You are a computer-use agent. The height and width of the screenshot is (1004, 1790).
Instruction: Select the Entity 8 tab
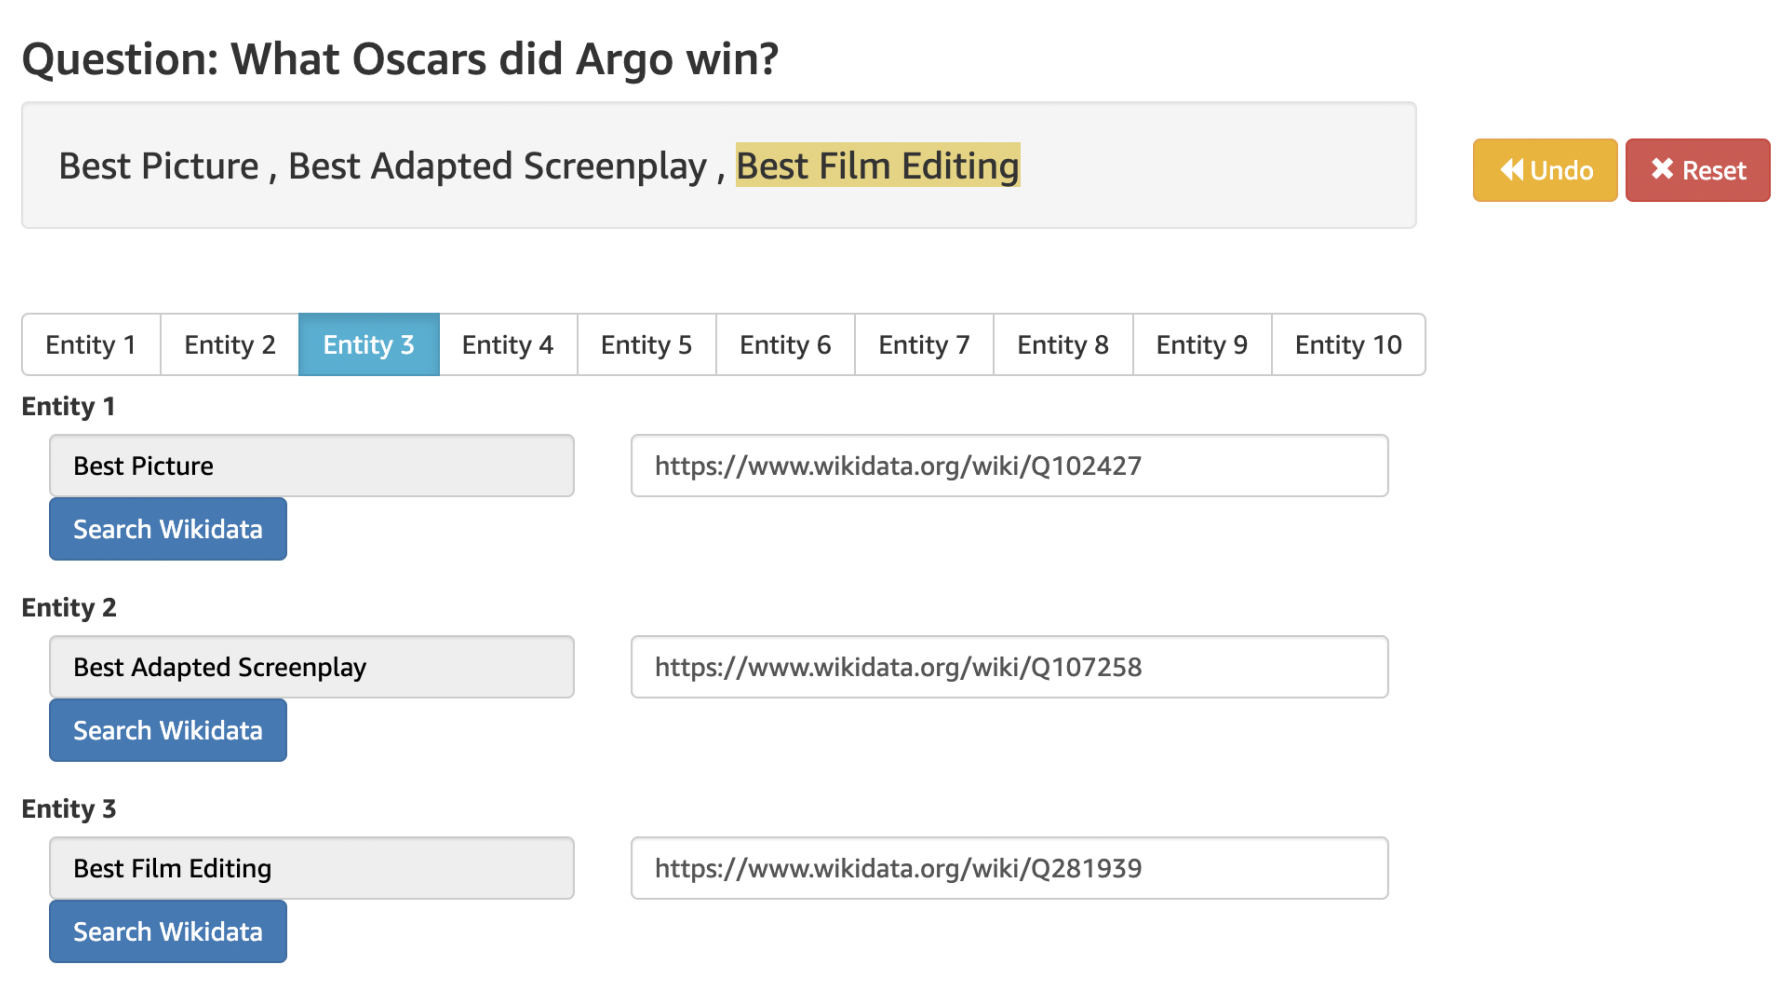(x=1063, y=345)
